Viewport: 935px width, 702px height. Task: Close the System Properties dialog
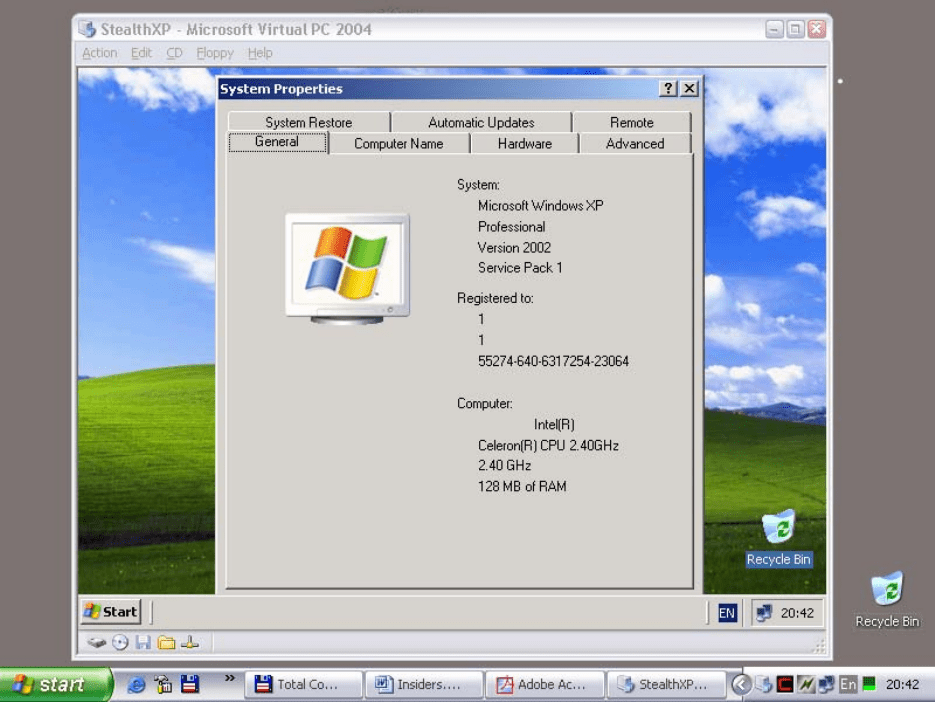[x=689, y=89]
